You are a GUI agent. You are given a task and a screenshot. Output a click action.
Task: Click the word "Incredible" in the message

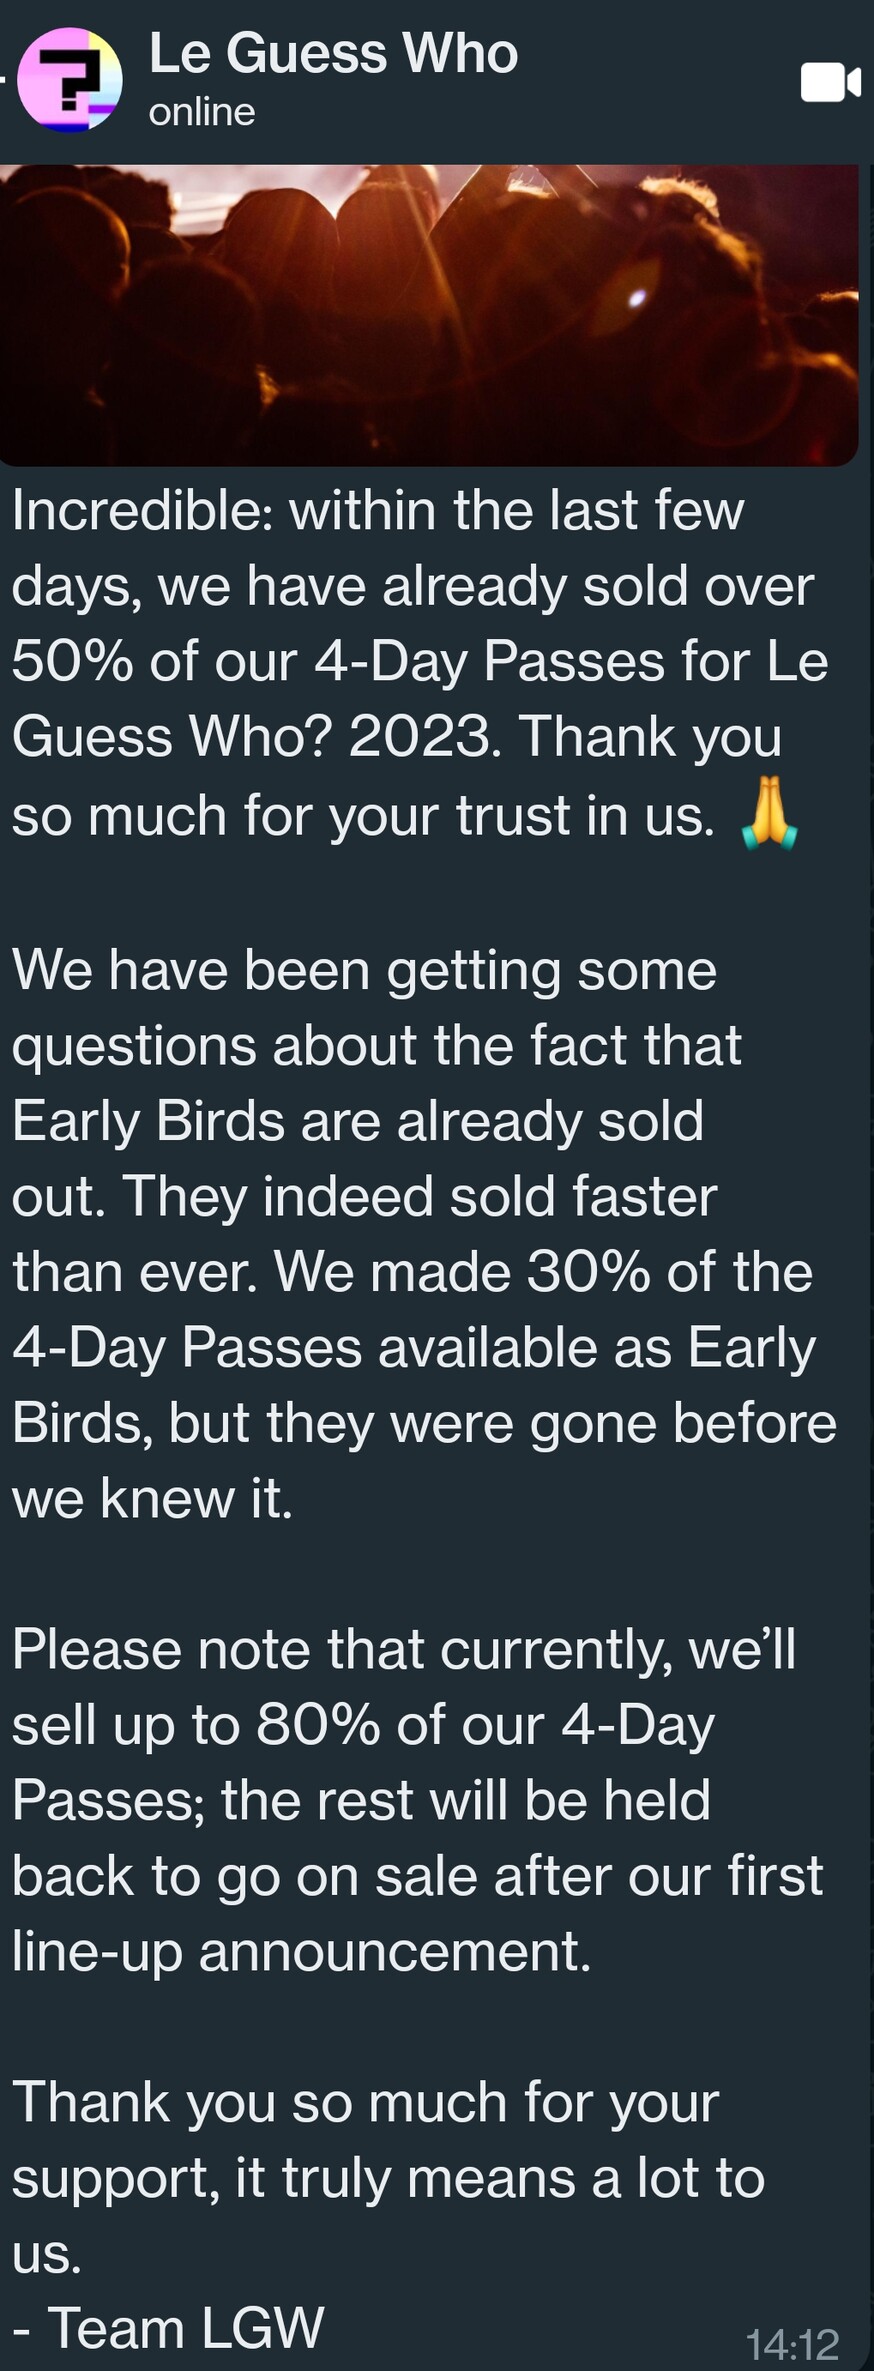(x=137, y=511)
